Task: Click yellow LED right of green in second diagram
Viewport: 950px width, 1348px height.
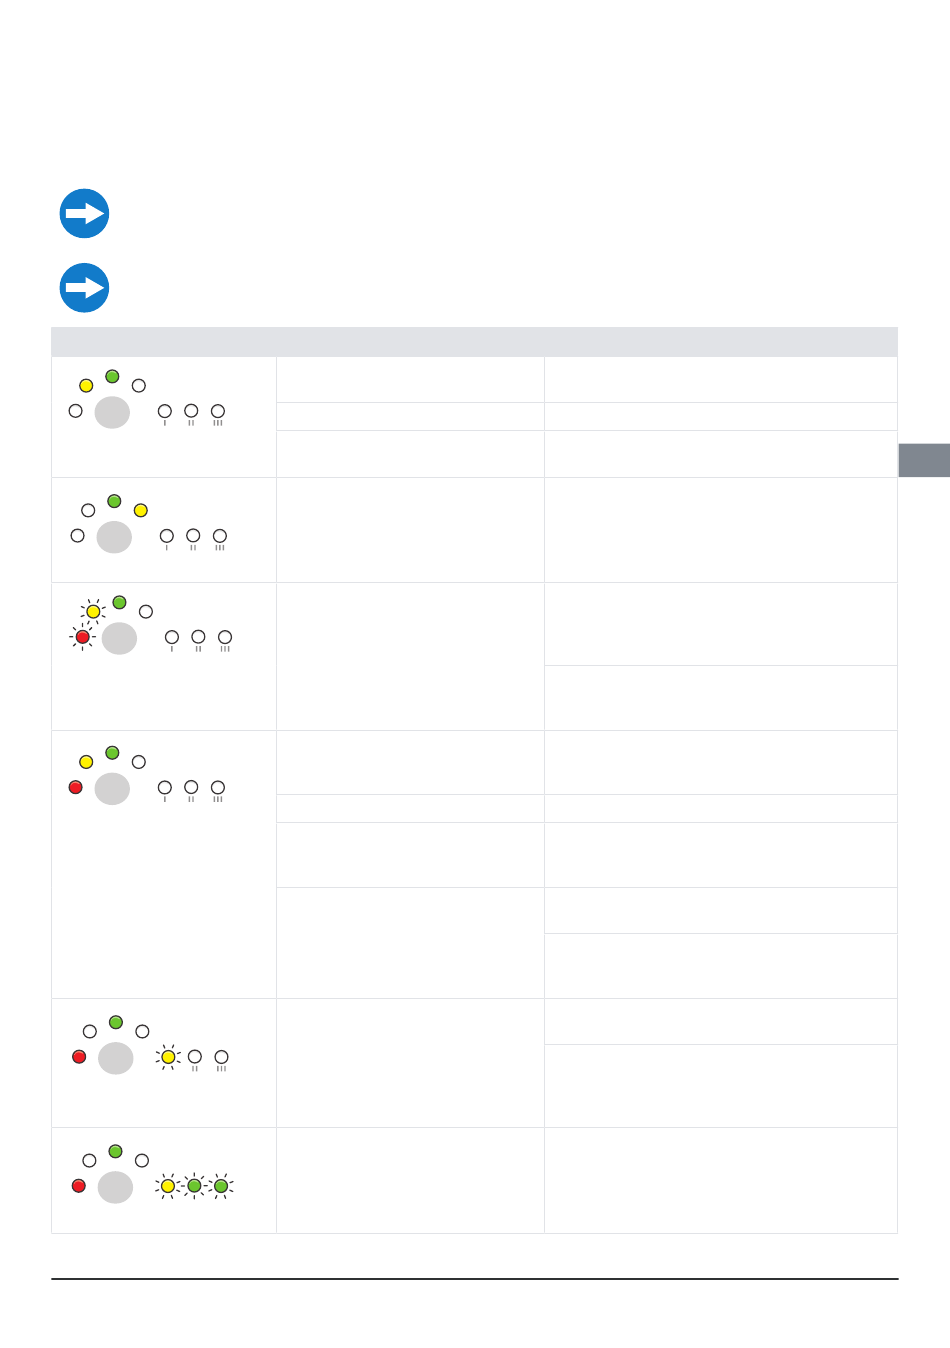Action: pos(141,510)
